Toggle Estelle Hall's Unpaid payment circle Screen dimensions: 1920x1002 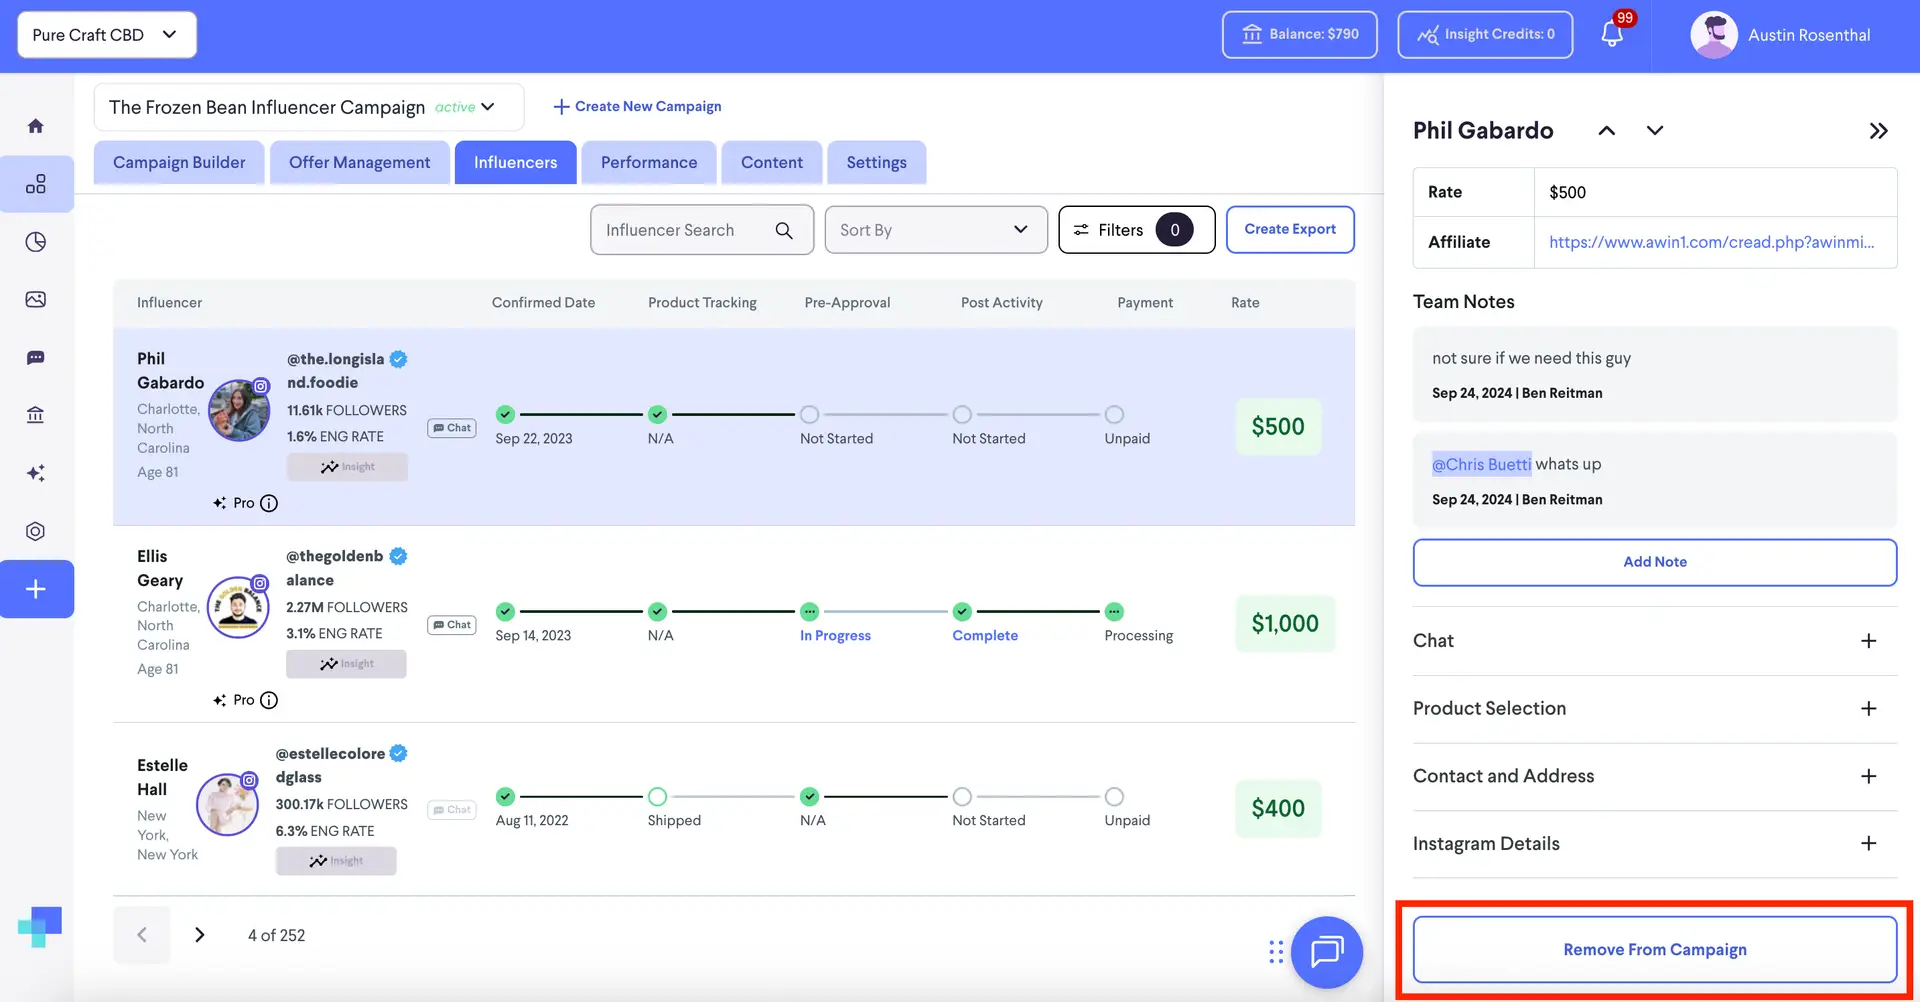click(1114, 797)
